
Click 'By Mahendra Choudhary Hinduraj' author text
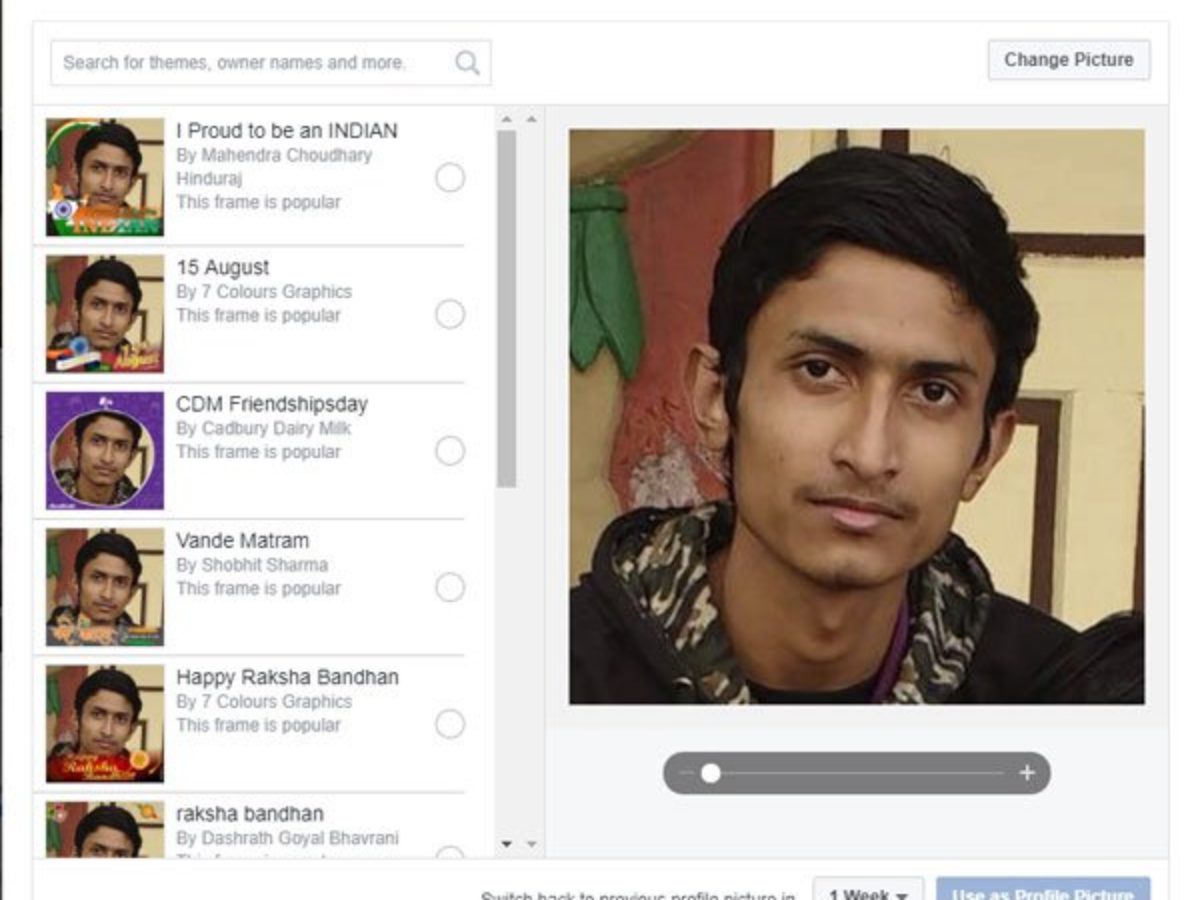(274, 167)
